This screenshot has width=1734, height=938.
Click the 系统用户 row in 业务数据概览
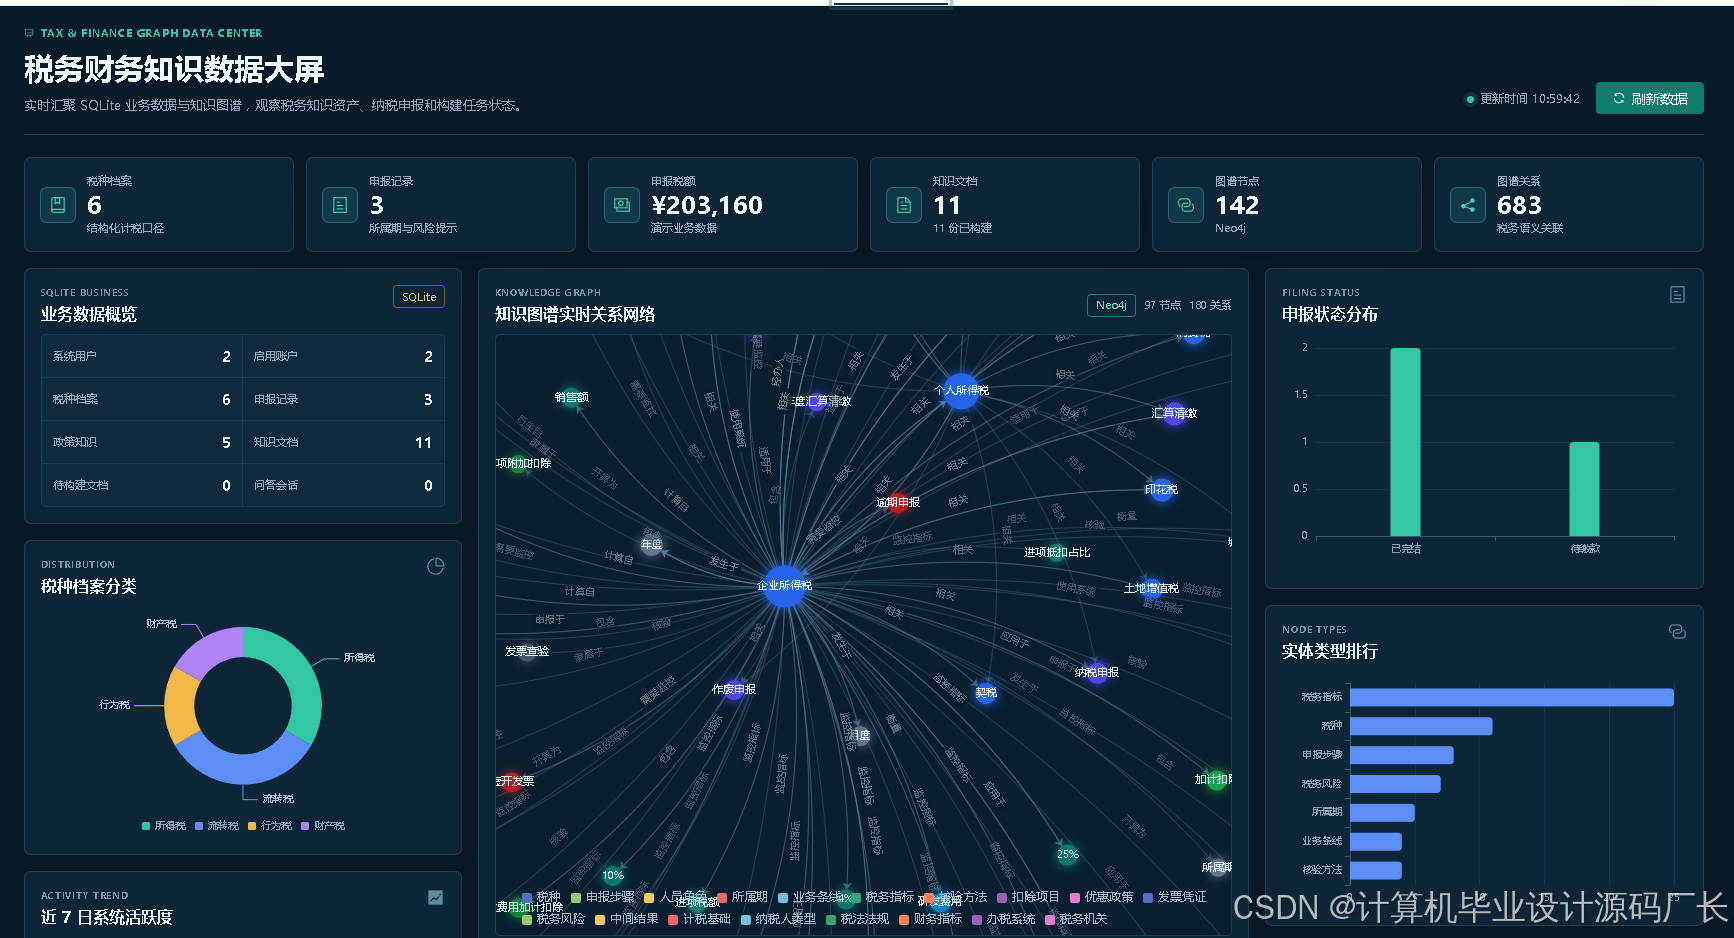click(141, 357)
